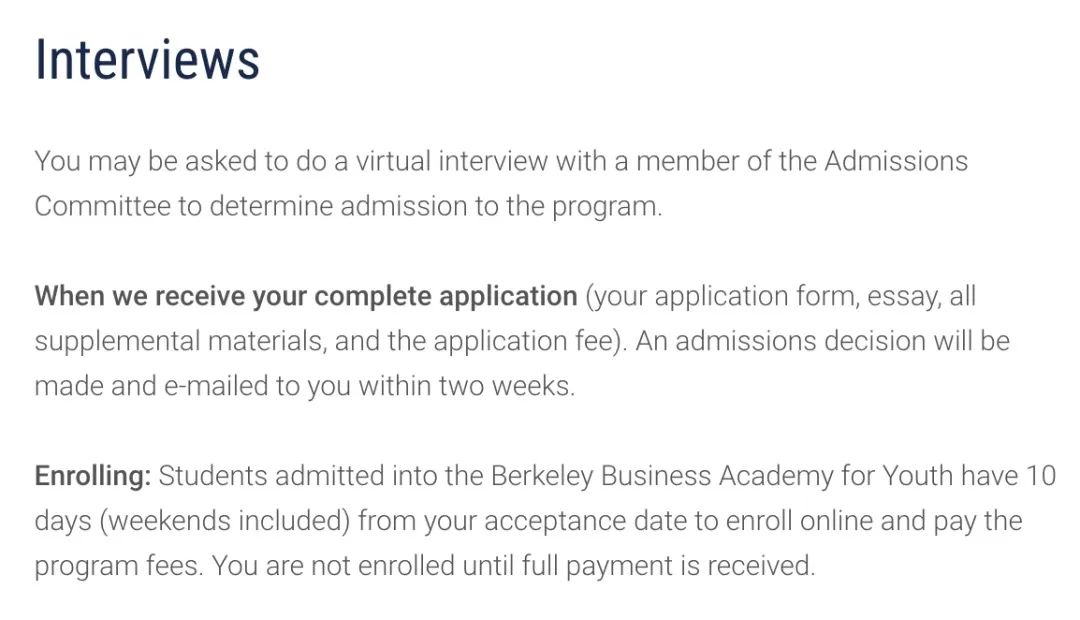
Task: Click the word 'e-mailed' in second paragraph
Action: [x=216, y=386]
